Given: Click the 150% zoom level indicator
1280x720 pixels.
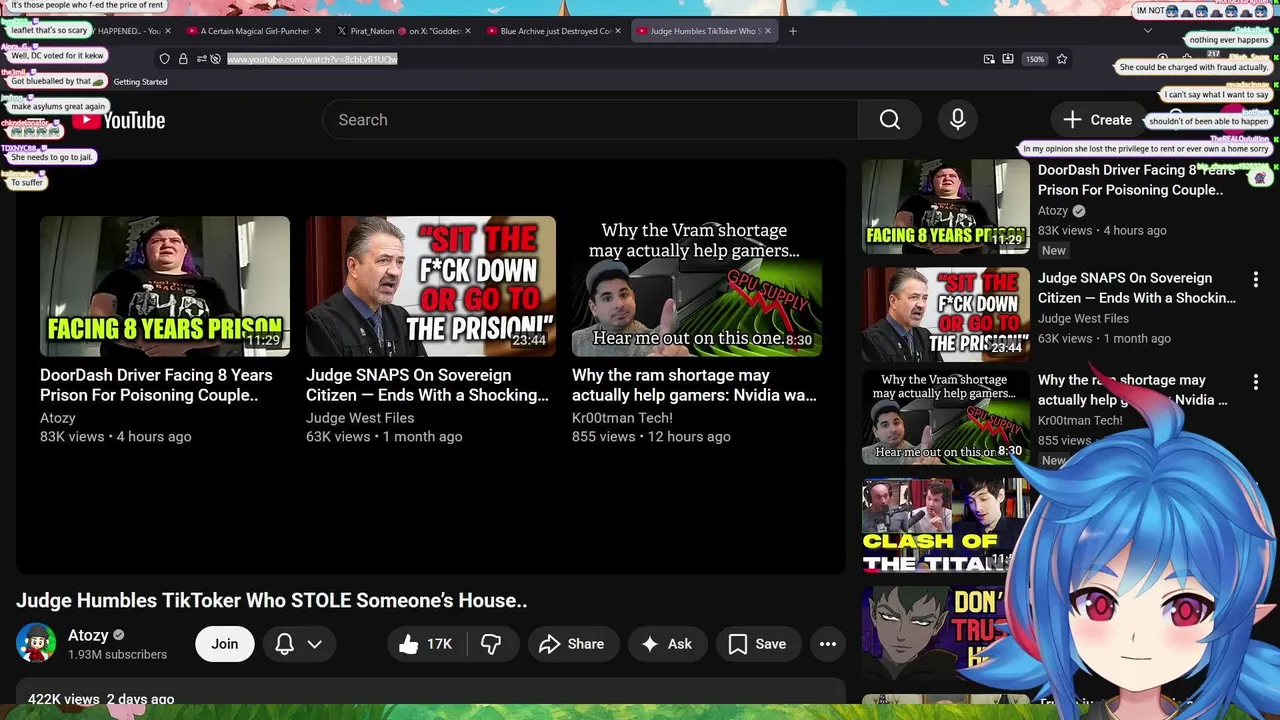Looking at the screenshot, I should point(1035,59).
